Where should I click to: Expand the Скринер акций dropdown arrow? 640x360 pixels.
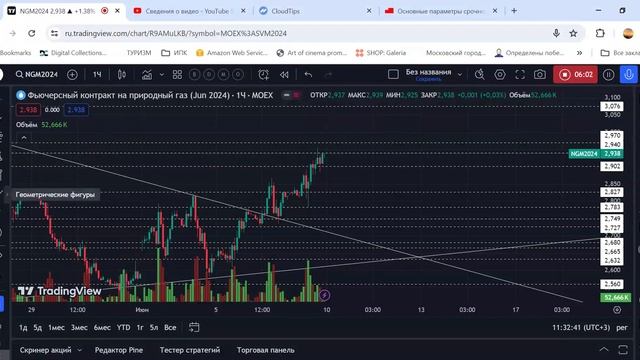click(x=80, y=350)
